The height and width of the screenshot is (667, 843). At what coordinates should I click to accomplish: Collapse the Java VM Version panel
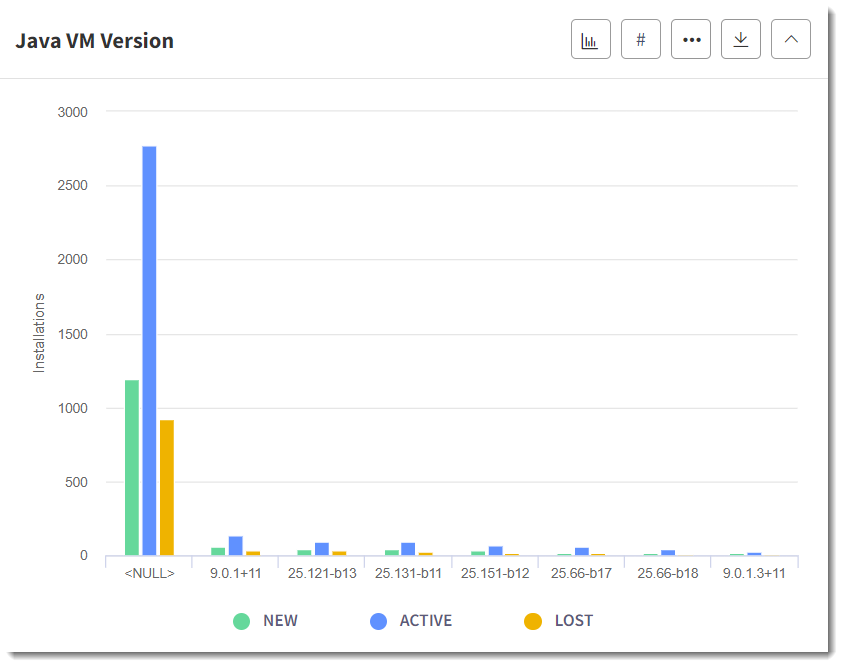click(x=790, y=39)
